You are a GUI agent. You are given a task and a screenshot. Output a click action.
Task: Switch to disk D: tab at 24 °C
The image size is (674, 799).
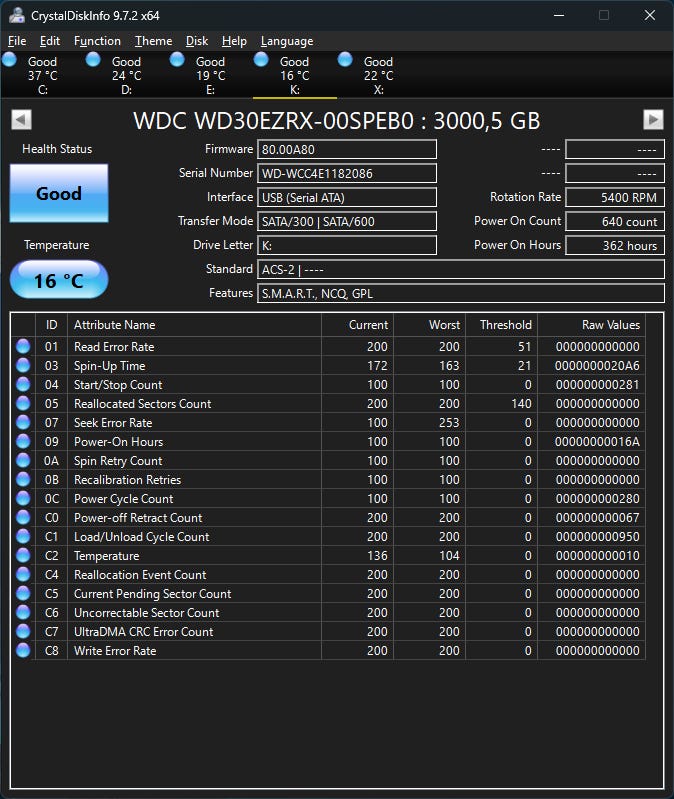click(x=126, y=75)
